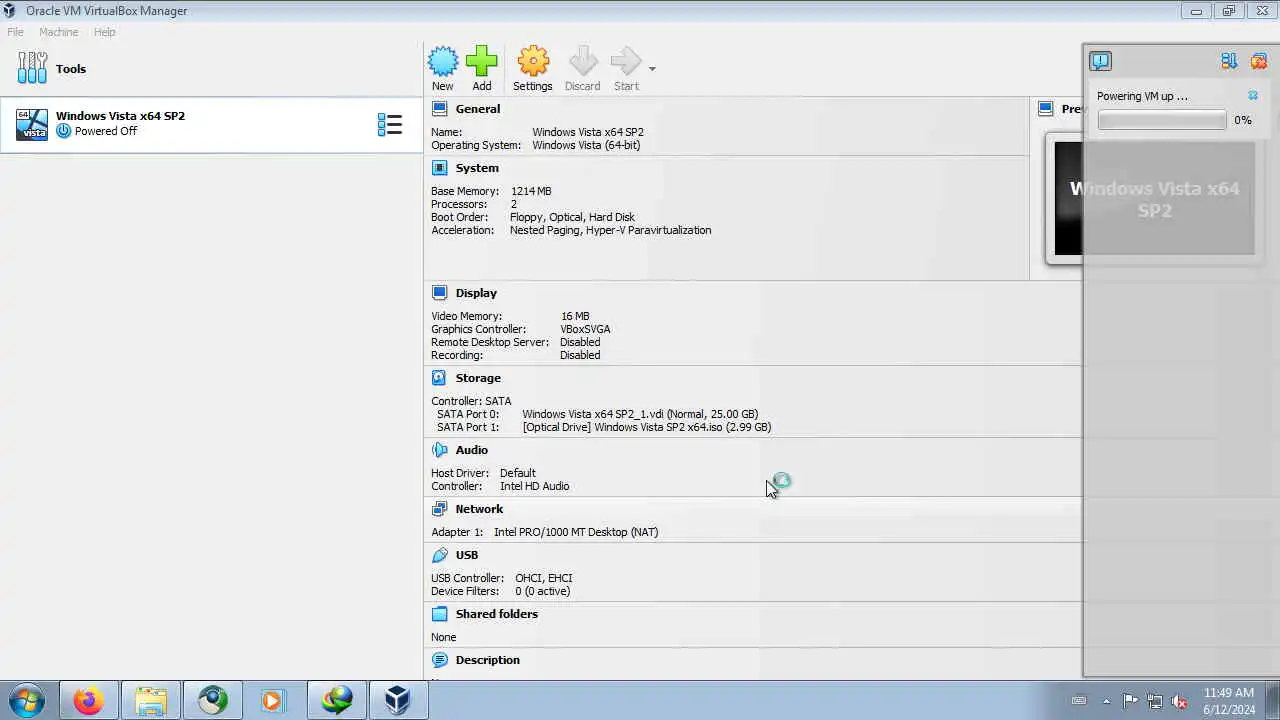This screenshot has height=720, width=1280.
Task: Click the Display monitor icon
Action: click(x=439, y=293)
